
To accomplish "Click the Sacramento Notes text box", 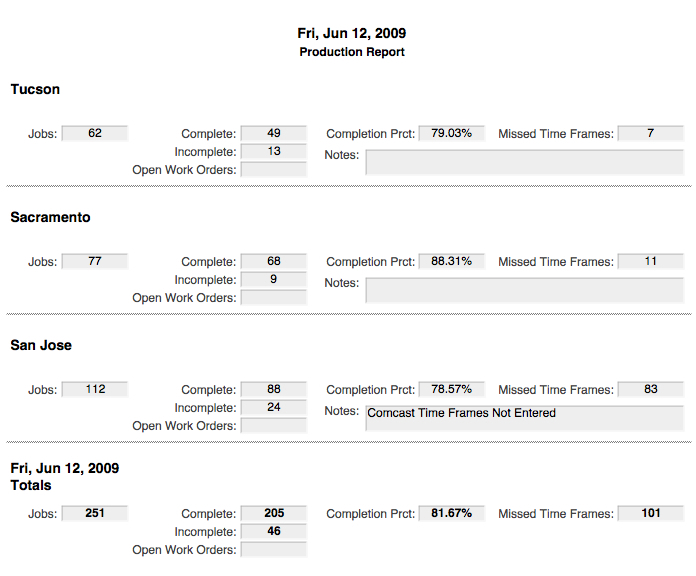I will click(524, 291).
